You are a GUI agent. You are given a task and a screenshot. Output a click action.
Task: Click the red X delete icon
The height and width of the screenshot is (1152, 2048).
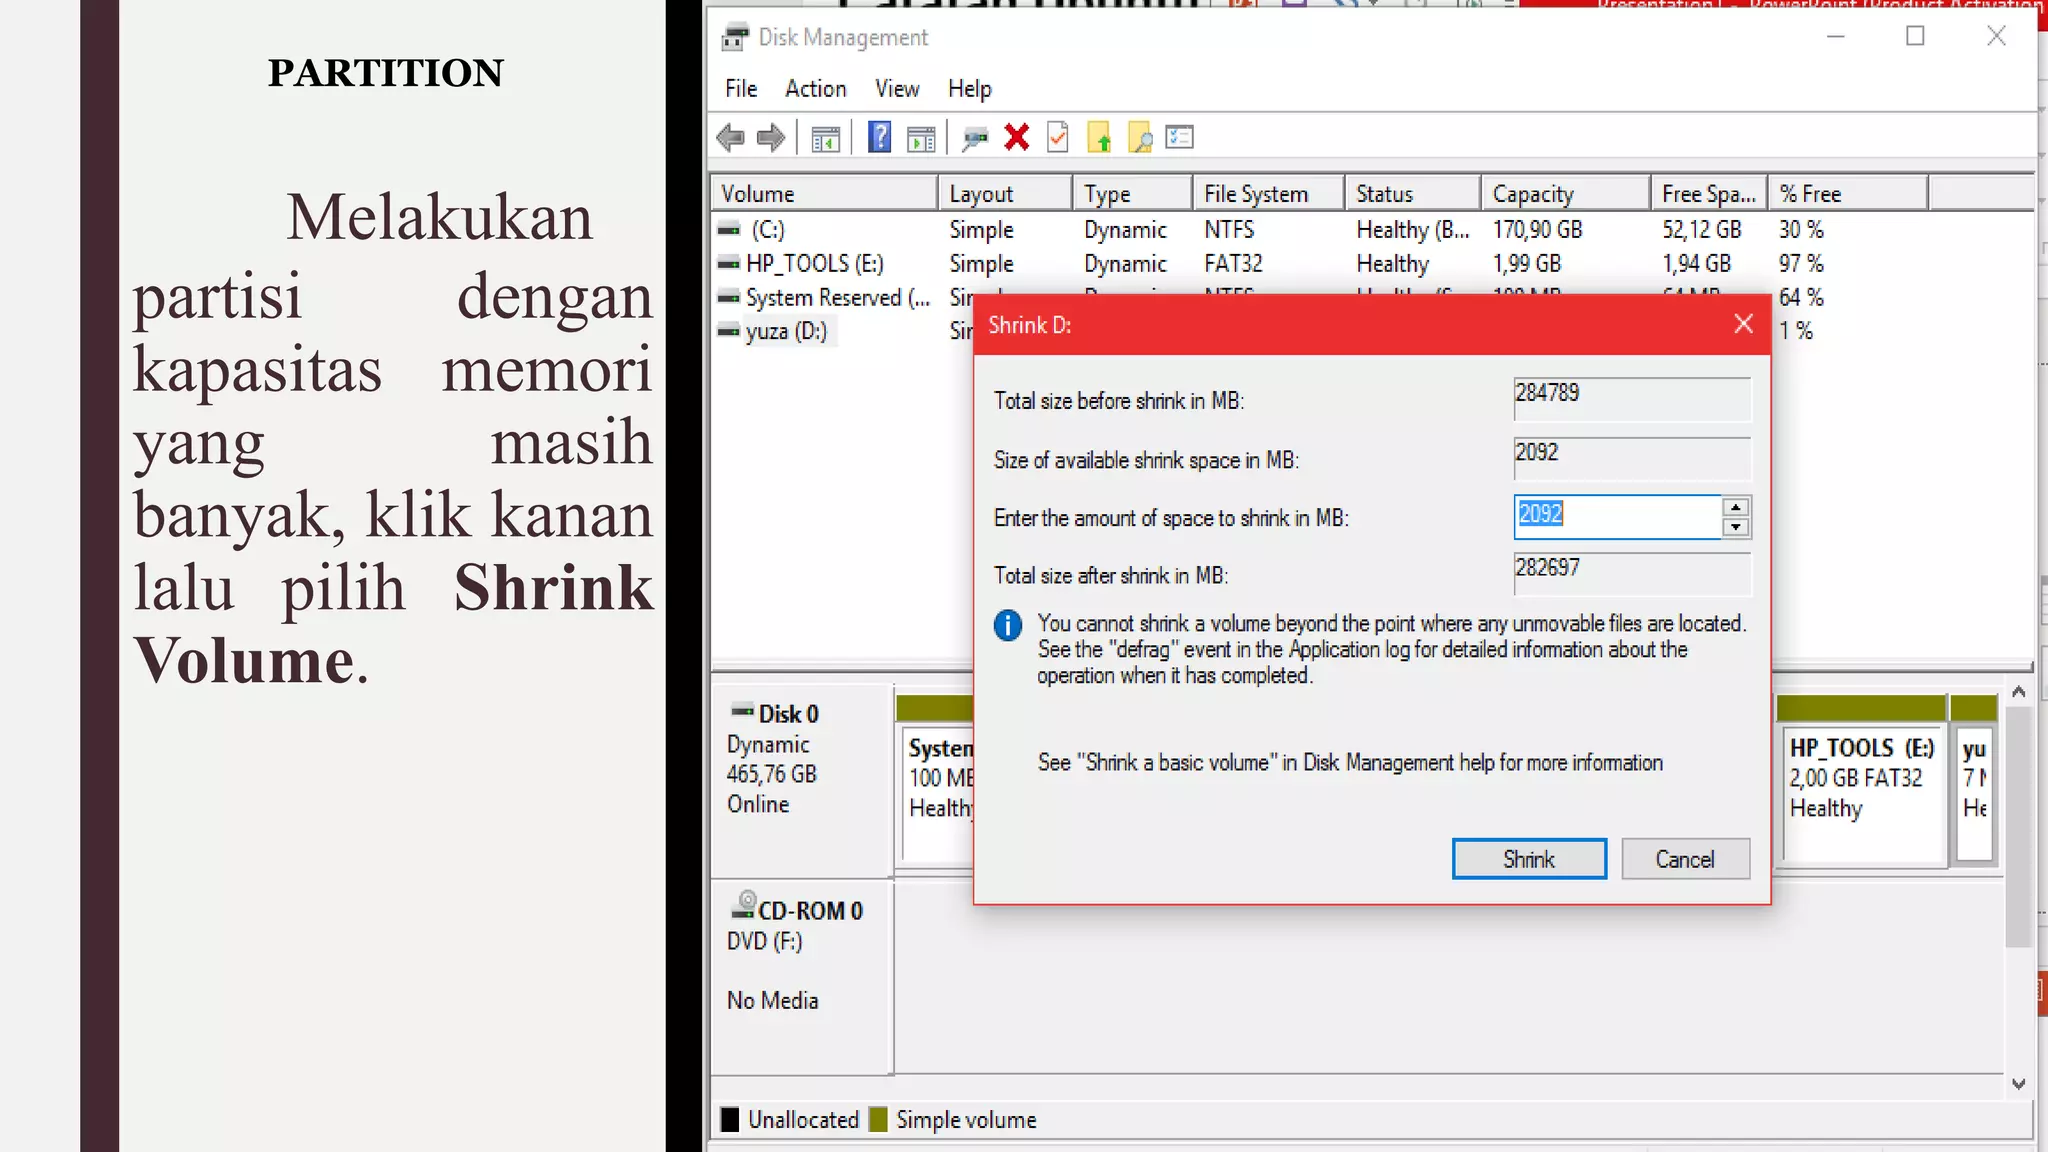click(1017, 137)
